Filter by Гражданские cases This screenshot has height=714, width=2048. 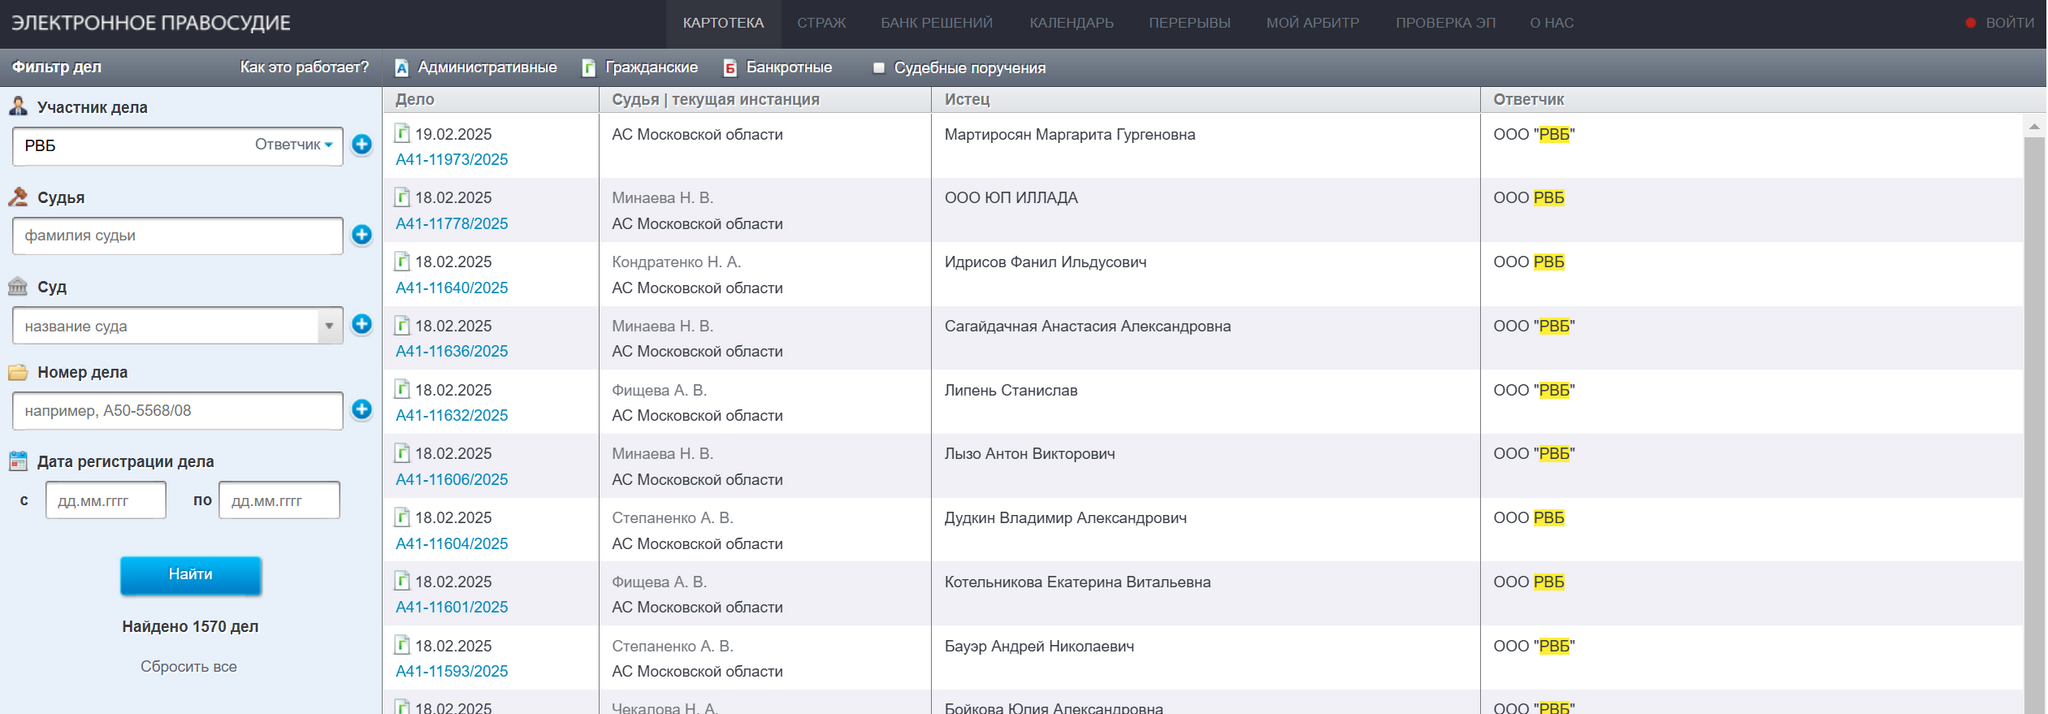click(x=640, y=67)
